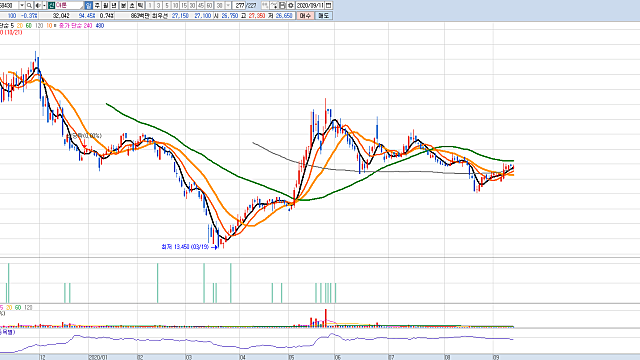Click the 60 label in volume panel legend
Screen dimensions: 640x360
coord(18,308)
